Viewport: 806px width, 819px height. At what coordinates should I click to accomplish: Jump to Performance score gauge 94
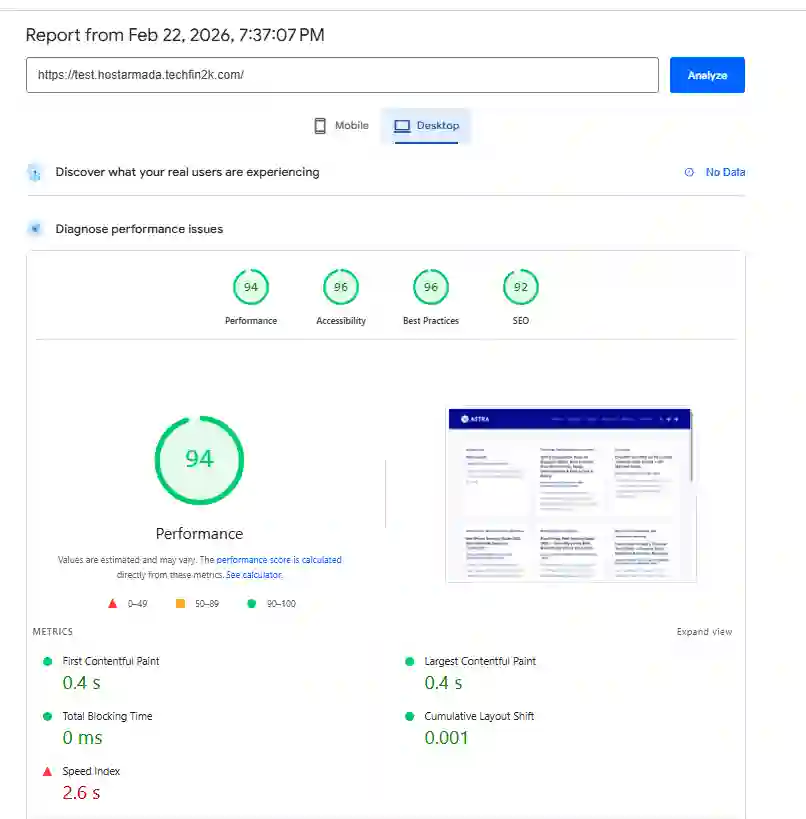click(251, 287)
